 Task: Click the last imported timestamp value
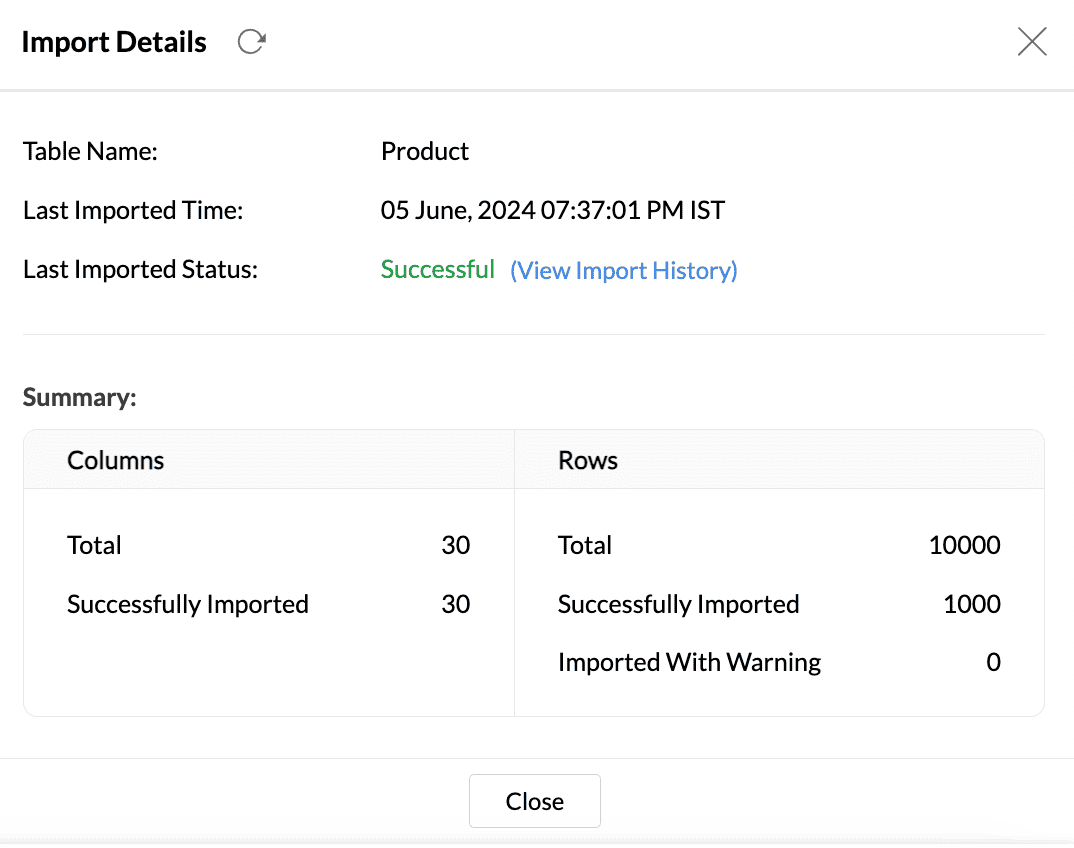click(x=553, y=211)
